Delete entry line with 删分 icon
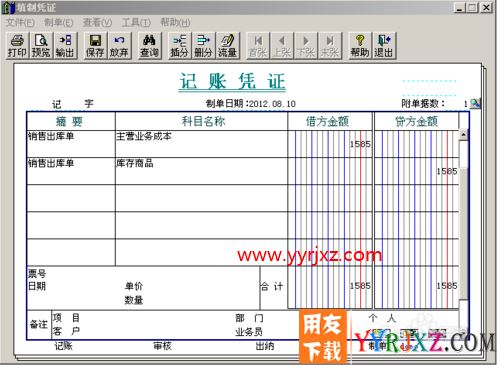The image size is (497, 366). coord(203,46)
